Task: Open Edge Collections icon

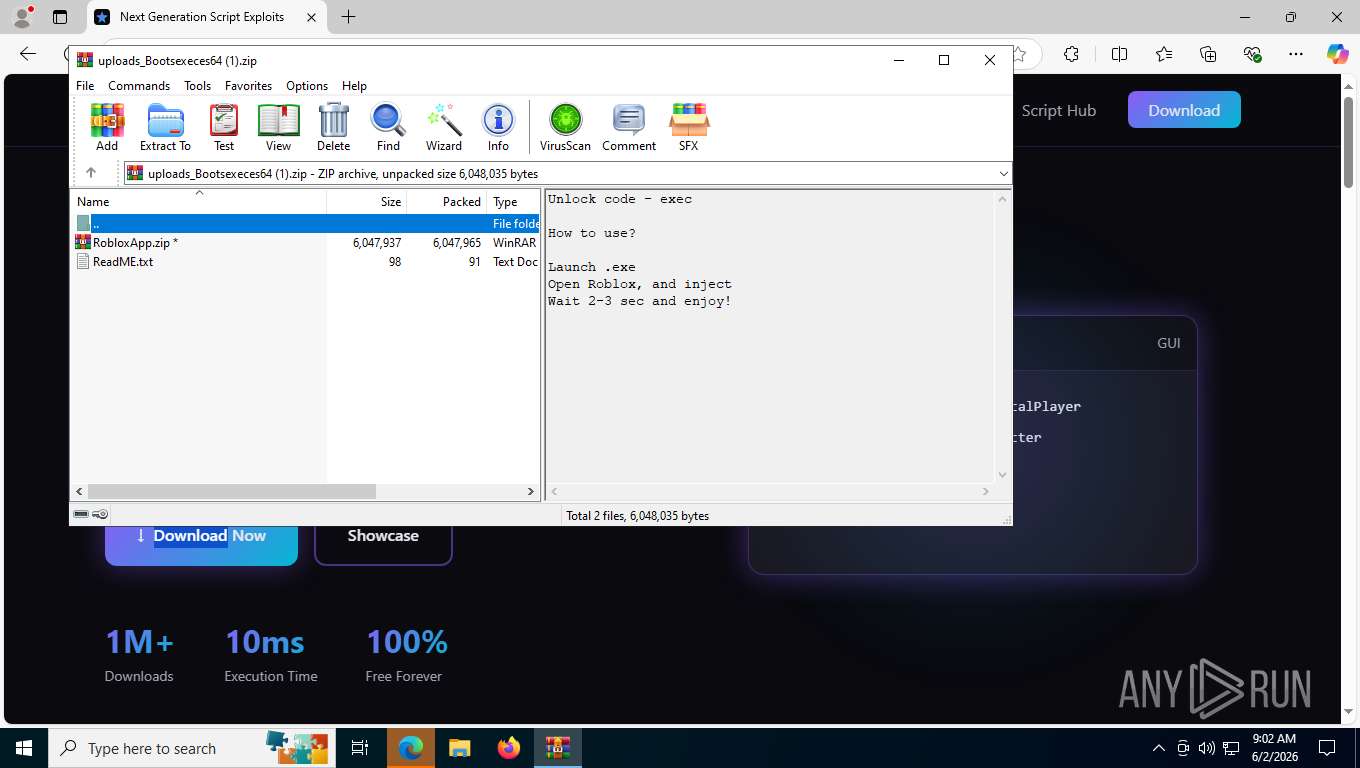Action: point(1208,54)
